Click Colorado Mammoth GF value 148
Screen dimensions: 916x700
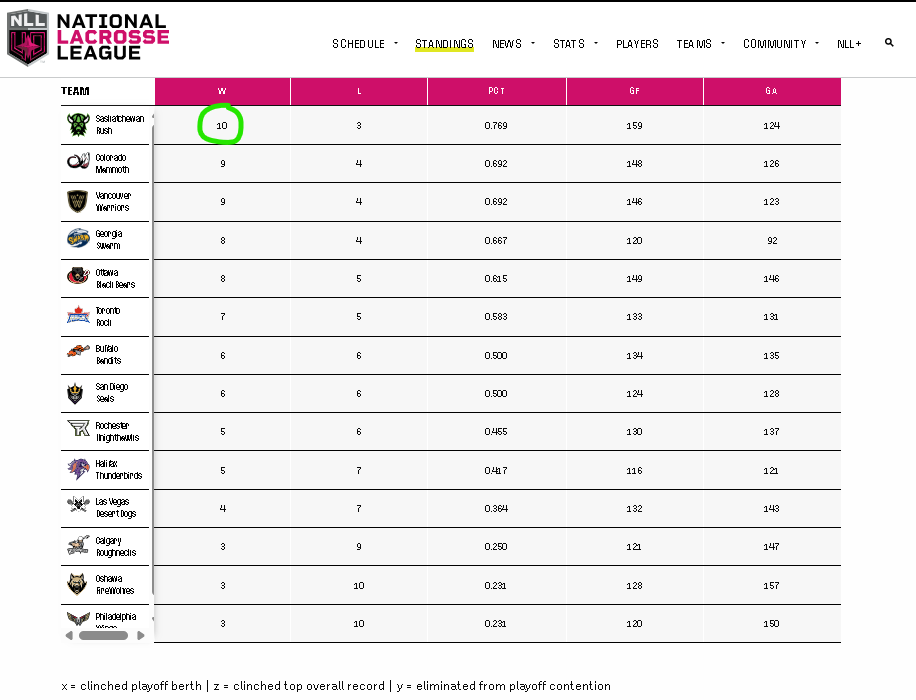(634, 164)
